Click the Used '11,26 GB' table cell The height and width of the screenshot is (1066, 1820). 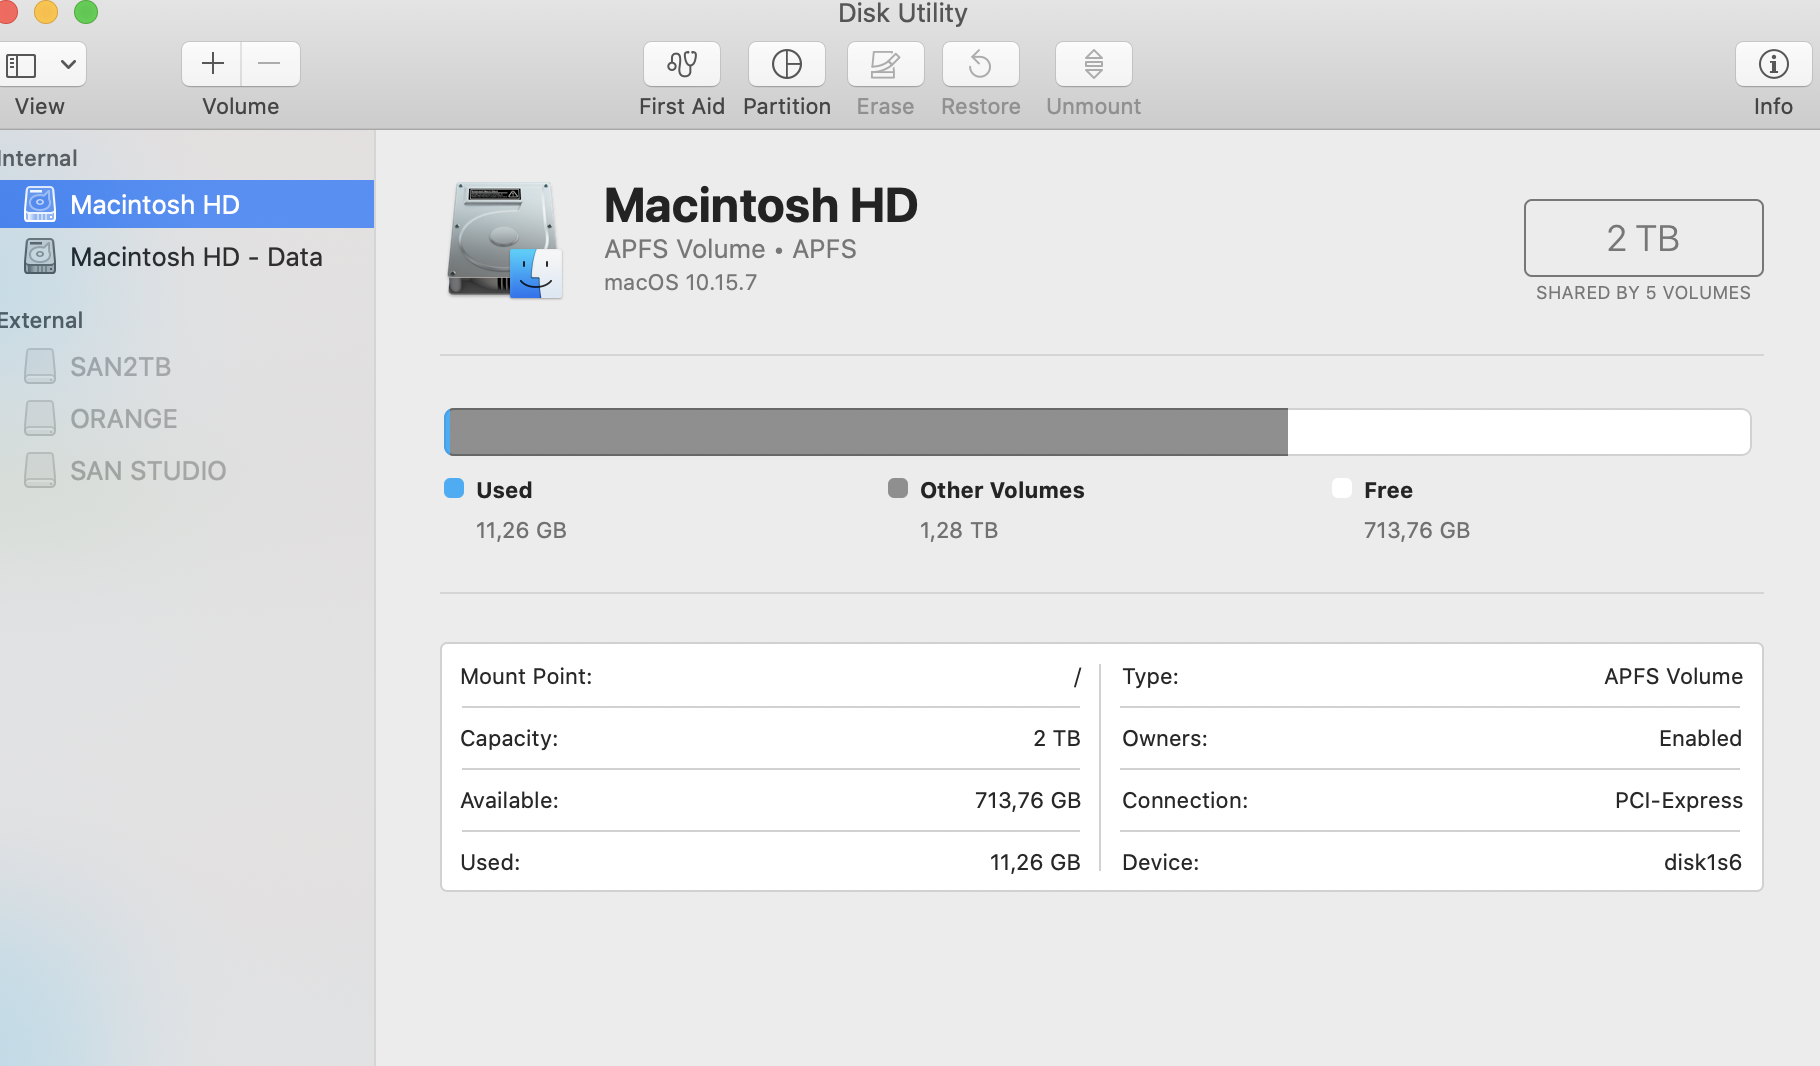point(1035,862)
